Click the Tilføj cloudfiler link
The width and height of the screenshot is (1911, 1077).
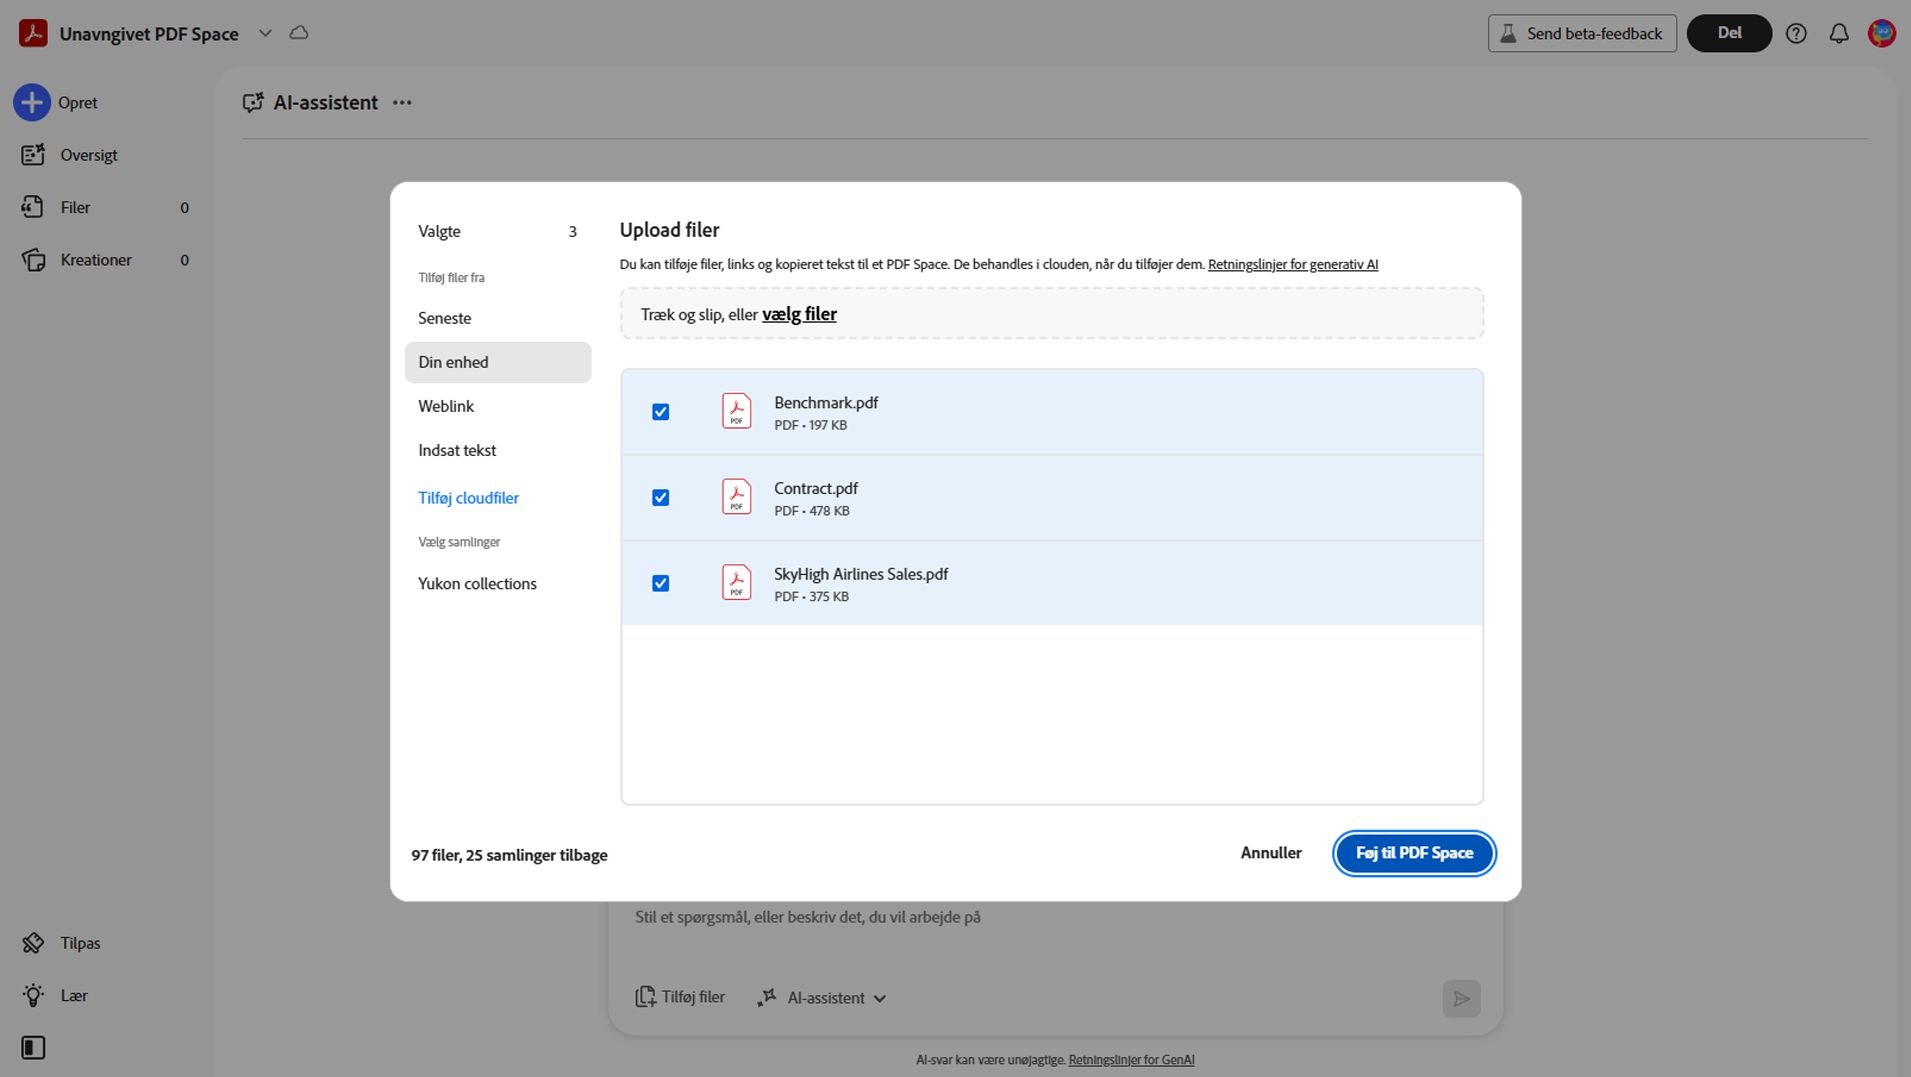coord(468,498)
